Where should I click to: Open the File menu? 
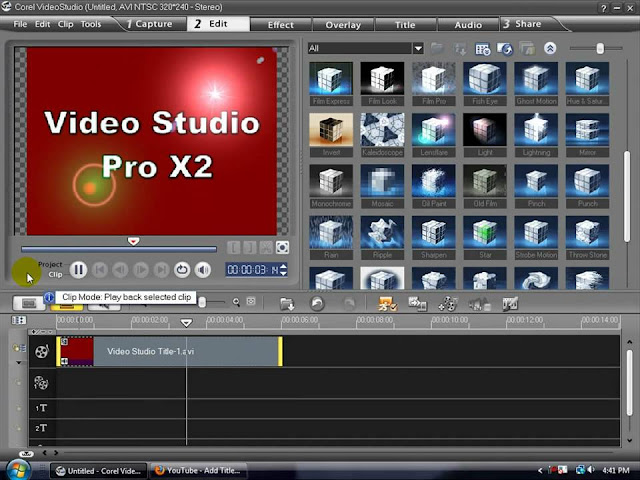pos(20,24)
